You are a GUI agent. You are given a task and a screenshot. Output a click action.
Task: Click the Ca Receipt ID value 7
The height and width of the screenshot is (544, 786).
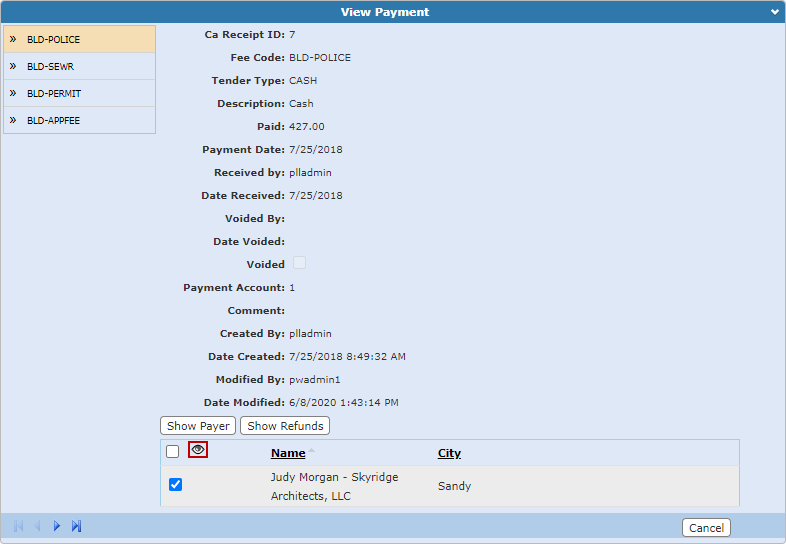(292, 35)
